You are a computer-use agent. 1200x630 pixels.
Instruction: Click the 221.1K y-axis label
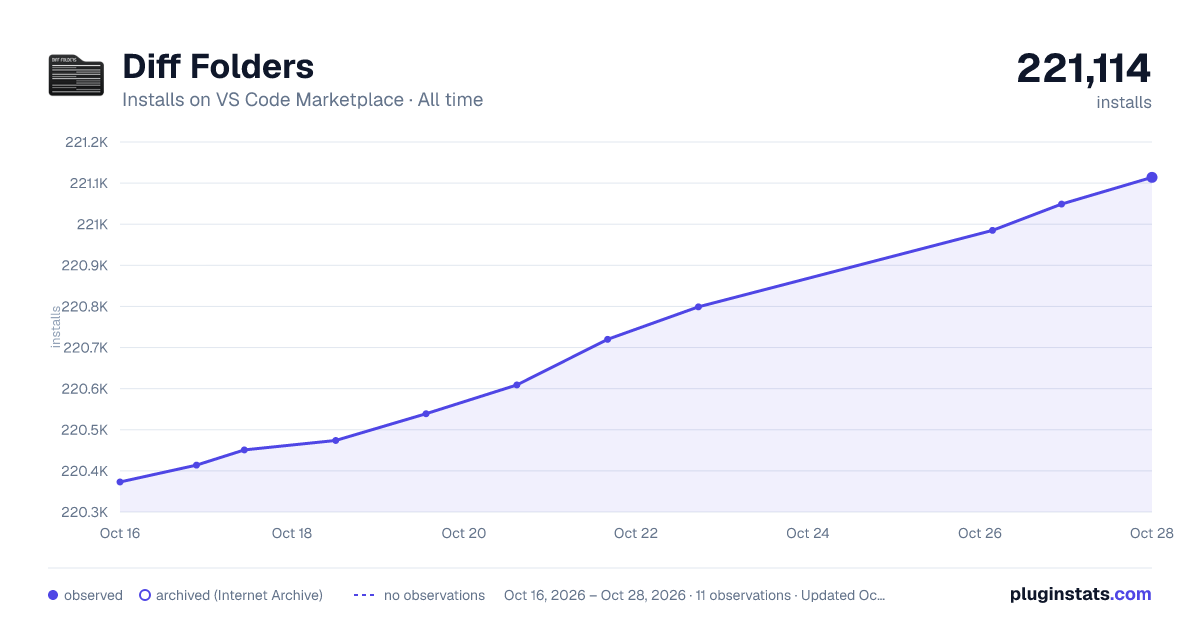(88, 183)
